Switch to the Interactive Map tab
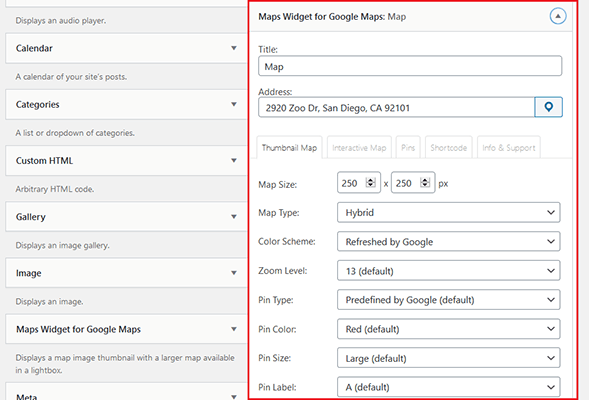This screenshot has height=400, width=589. coord(359,148)
